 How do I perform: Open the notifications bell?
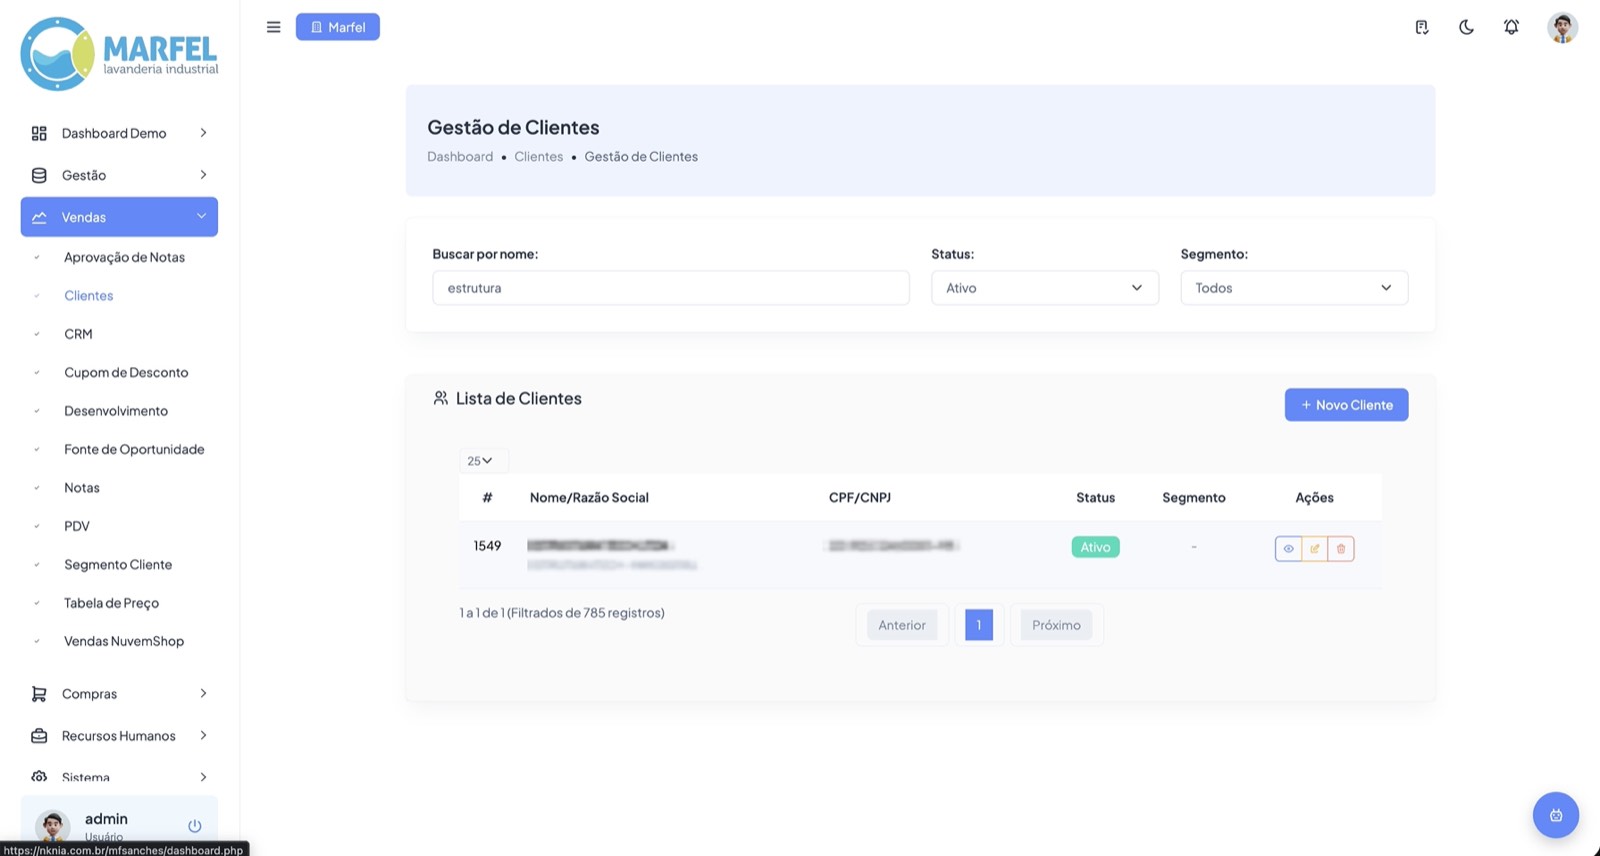[x=1511, y=27]
